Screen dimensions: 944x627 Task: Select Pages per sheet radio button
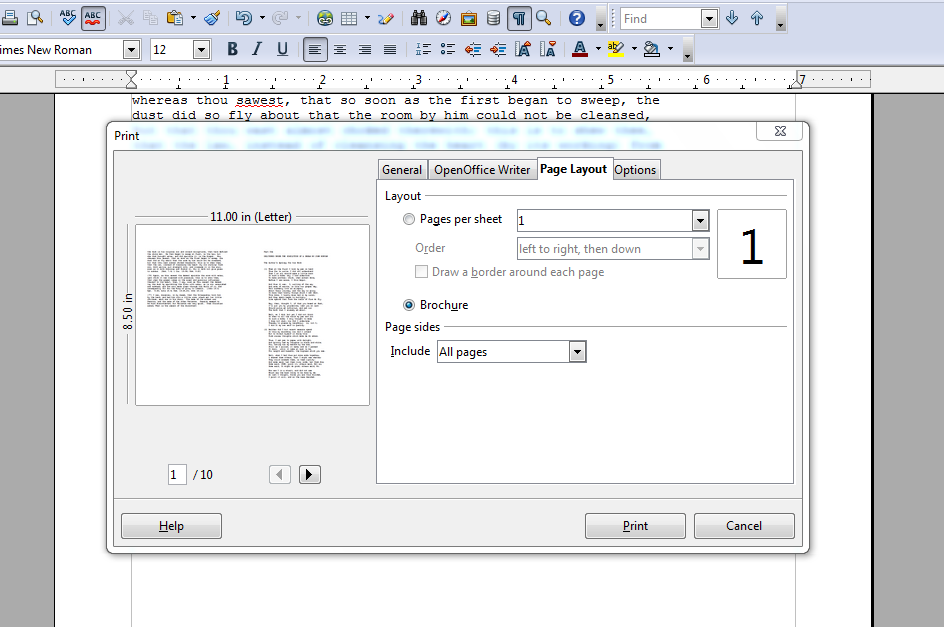point(409,219)
